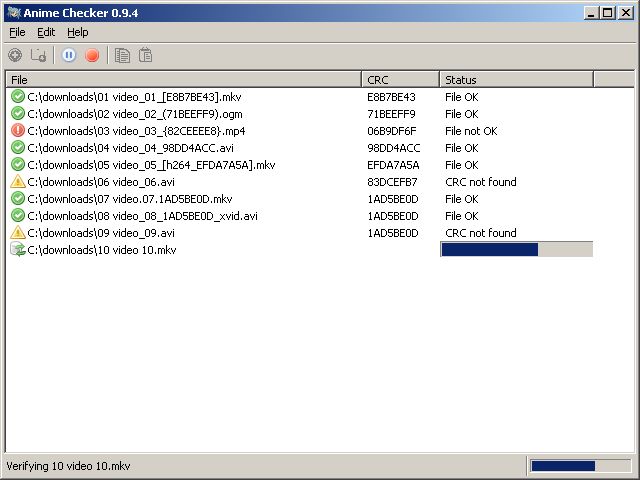Sort list by the File column header
Image resolution: width=640 pixels, height=480 pixels.
tap(184, 80)
